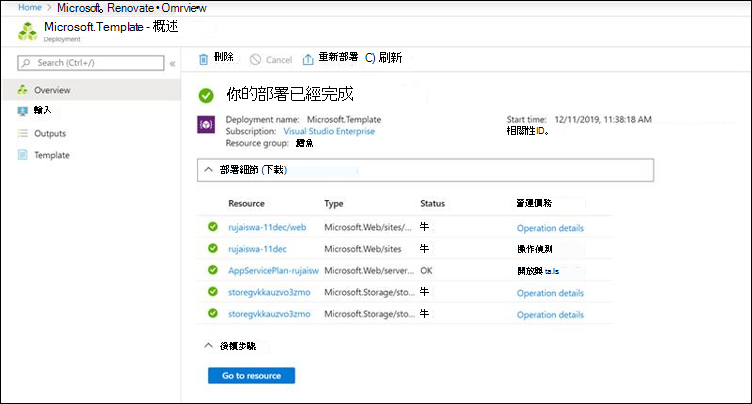Click green check icon beside AppServicePlan-rujaisw
The image size is (752, 404).
213,270
